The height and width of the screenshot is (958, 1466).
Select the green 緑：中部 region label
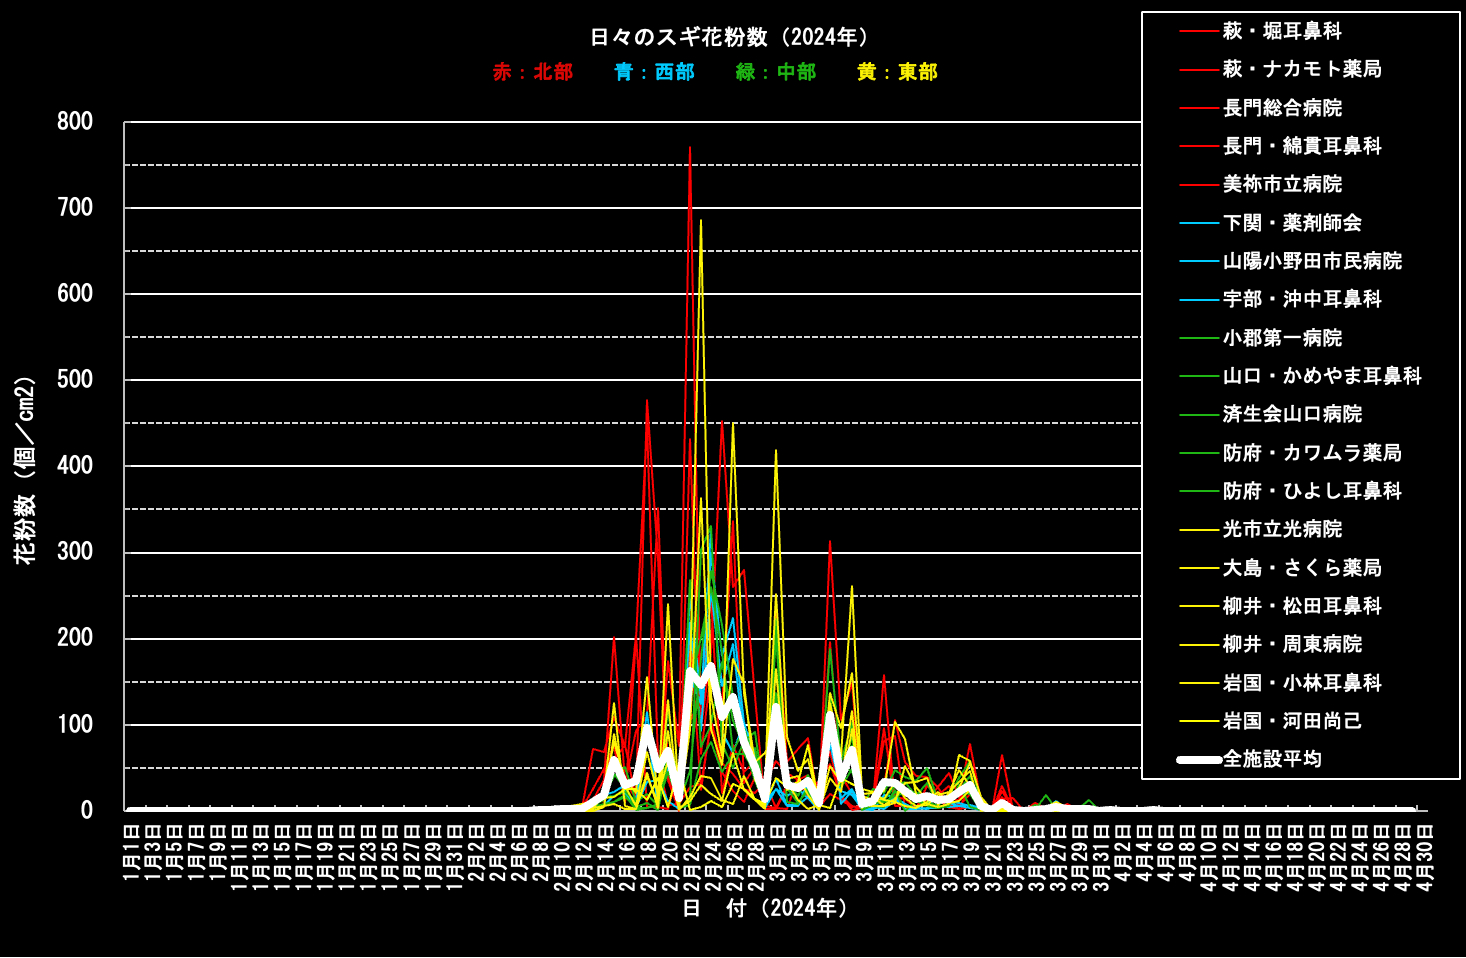[x=776, y=72]
